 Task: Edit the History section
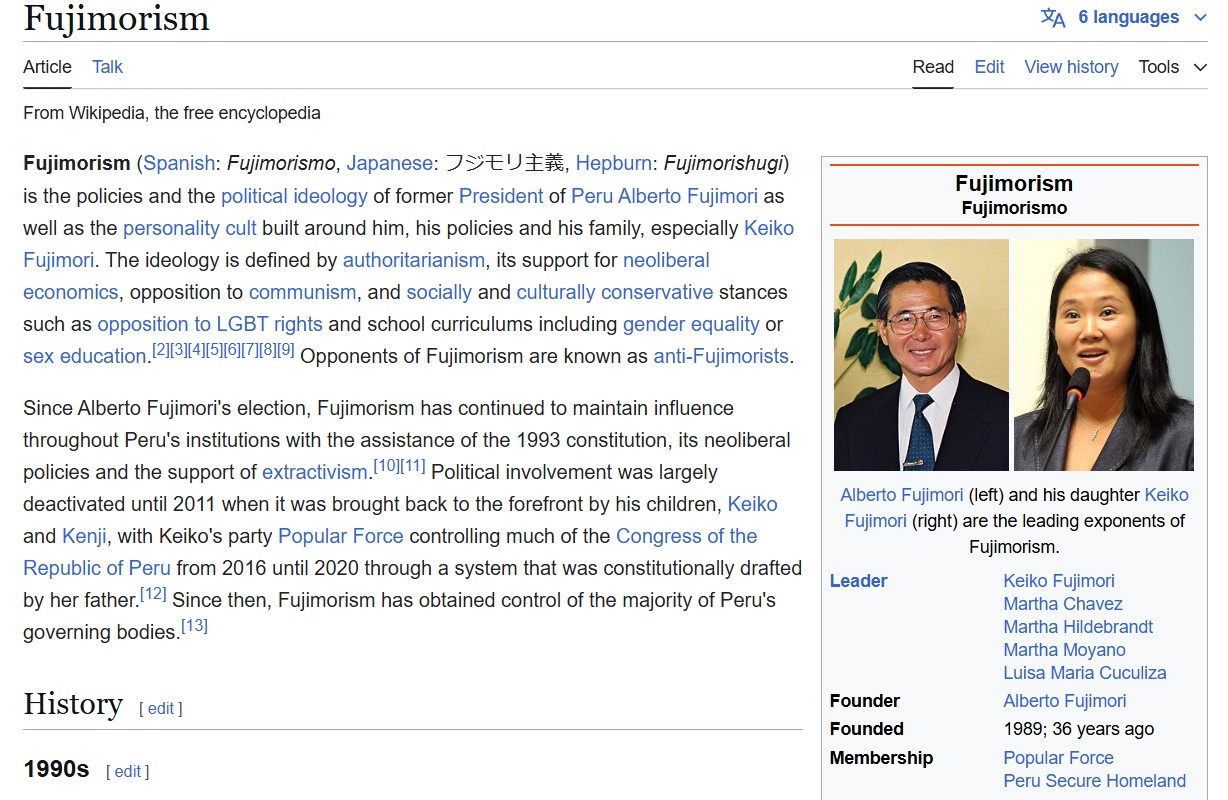(161, 709)
